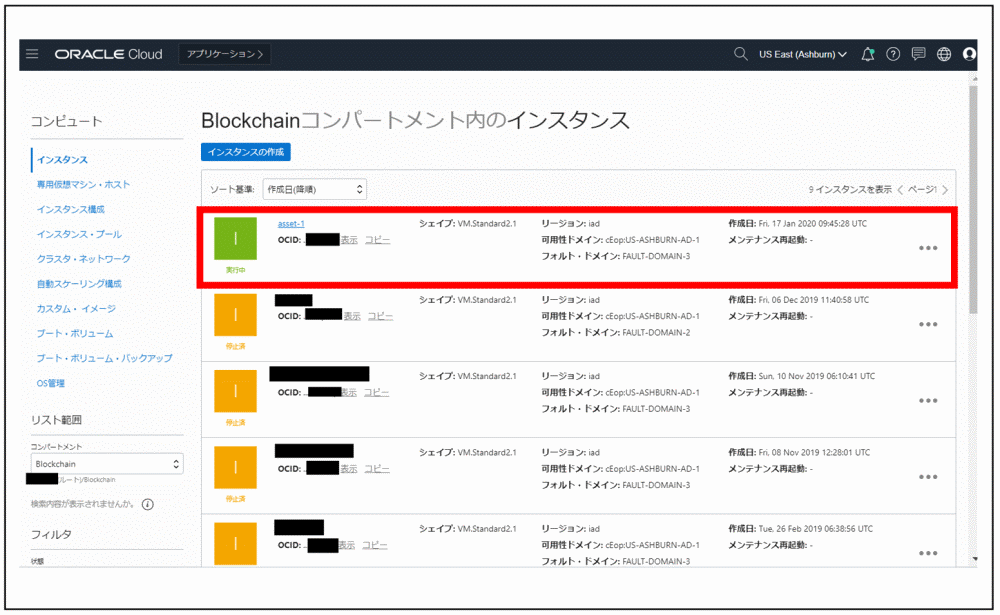Open the user profile avatar icon
The height and width of the screenshot is (615, 1000).
point(969,54)
